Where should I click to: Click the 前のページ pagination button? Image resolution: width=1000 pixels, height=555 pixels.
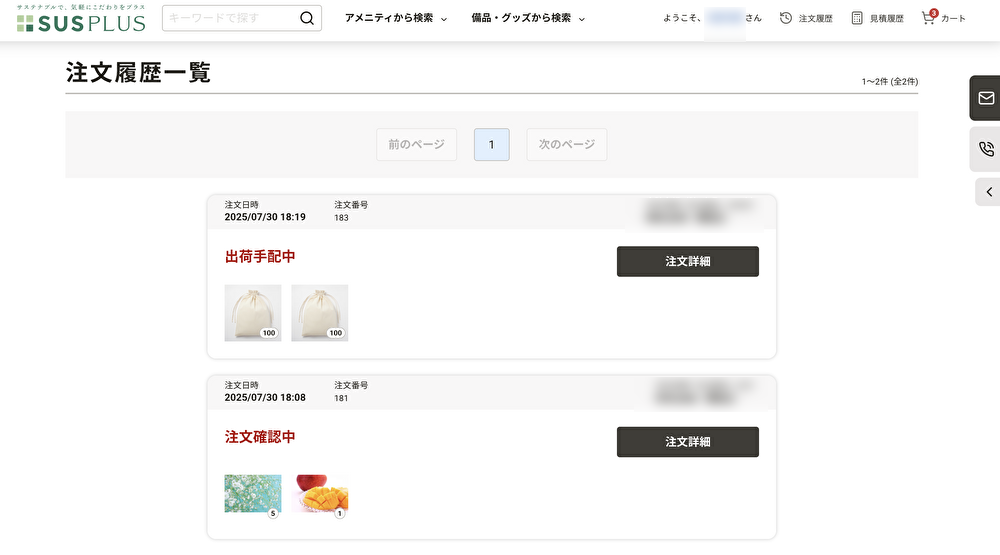(417, 145)
